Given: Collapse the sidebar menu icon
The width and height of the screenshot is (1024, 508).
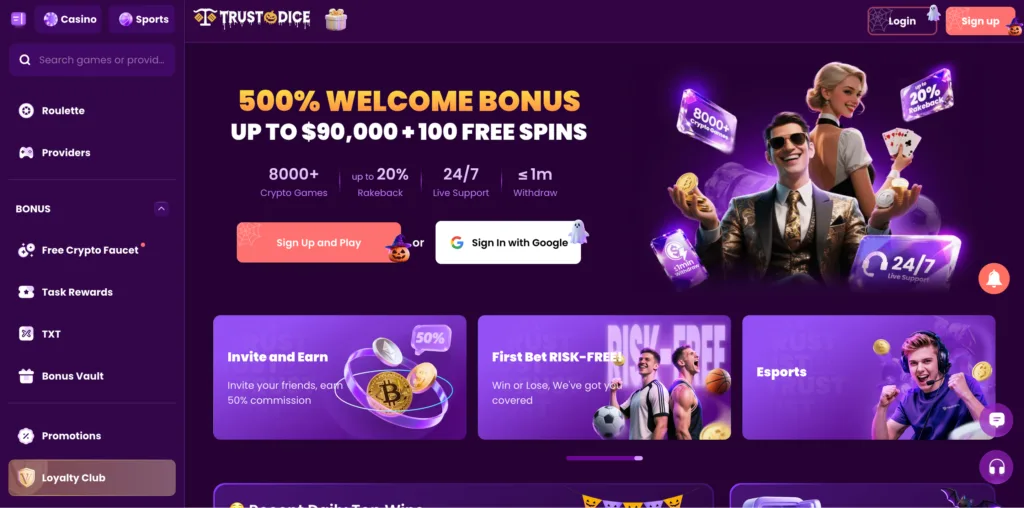Looking at the screenshot, I should (18, 20).
